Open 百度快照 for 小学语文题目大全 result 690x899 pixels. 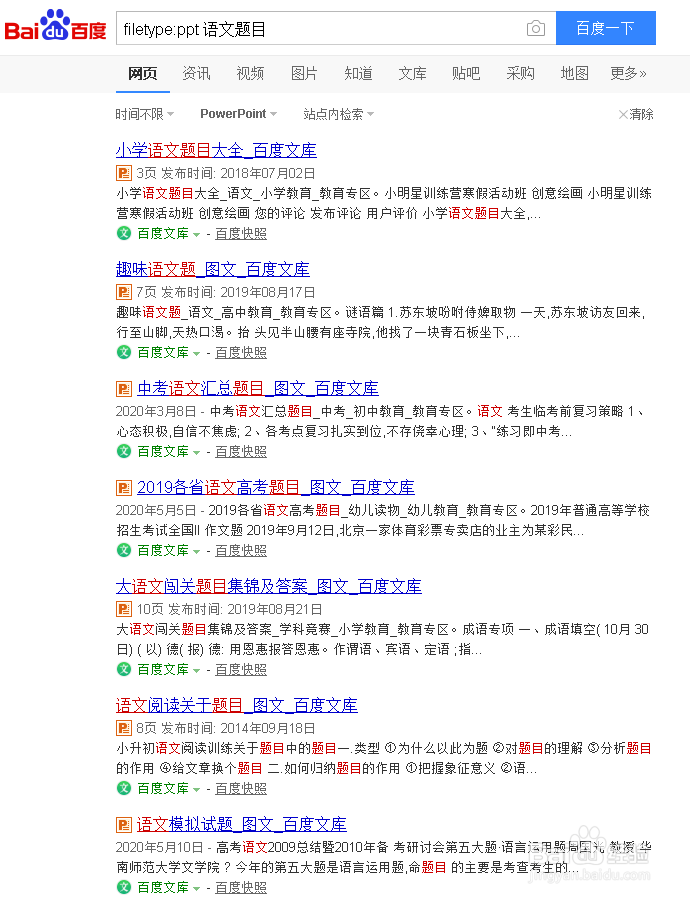coord(241,233)
